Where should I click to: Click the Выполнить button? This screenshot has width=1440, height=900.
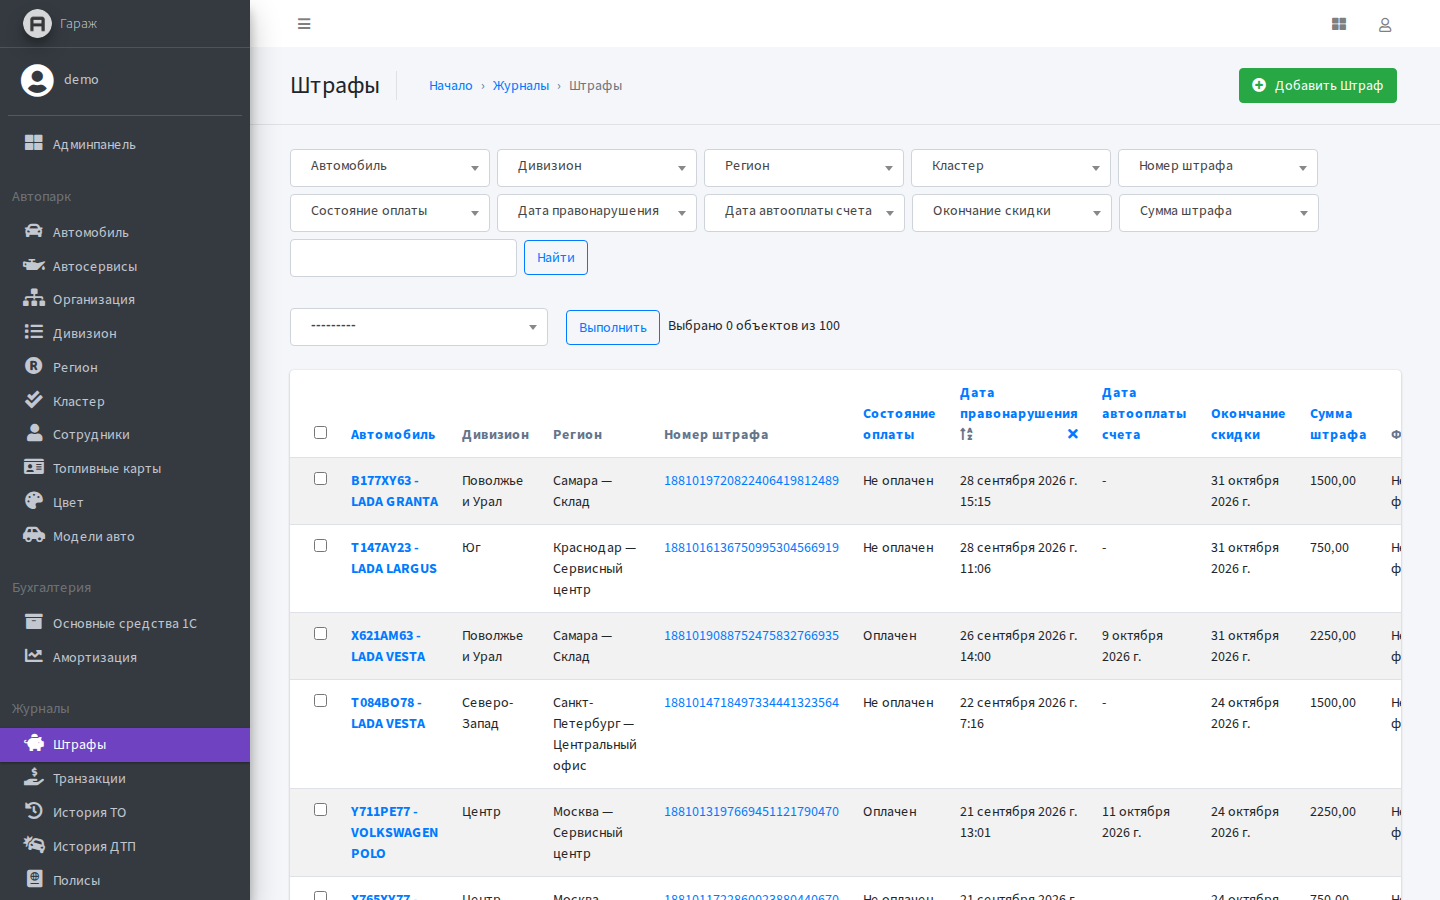point(613,327)
